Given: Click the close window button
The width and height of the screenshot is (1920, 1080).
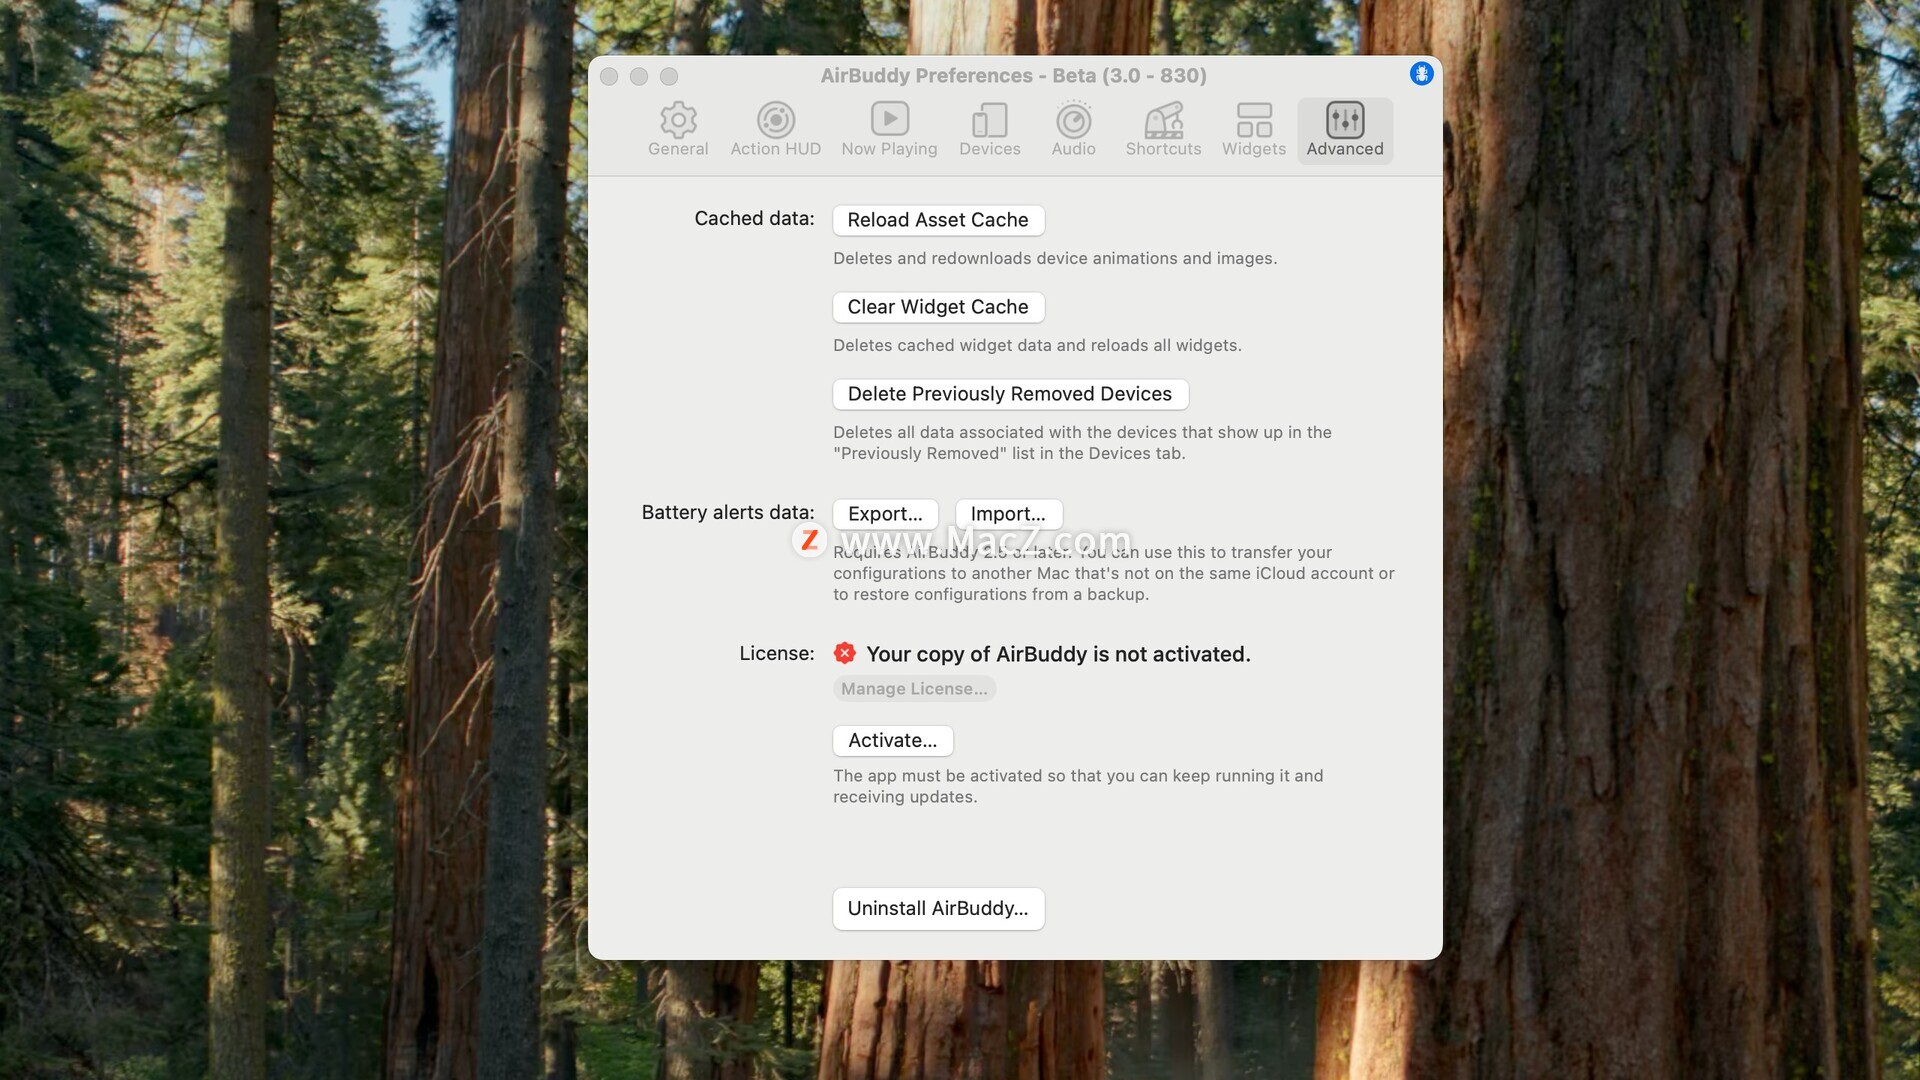Looking at the screenshot, I should click(x=609, y=76).
